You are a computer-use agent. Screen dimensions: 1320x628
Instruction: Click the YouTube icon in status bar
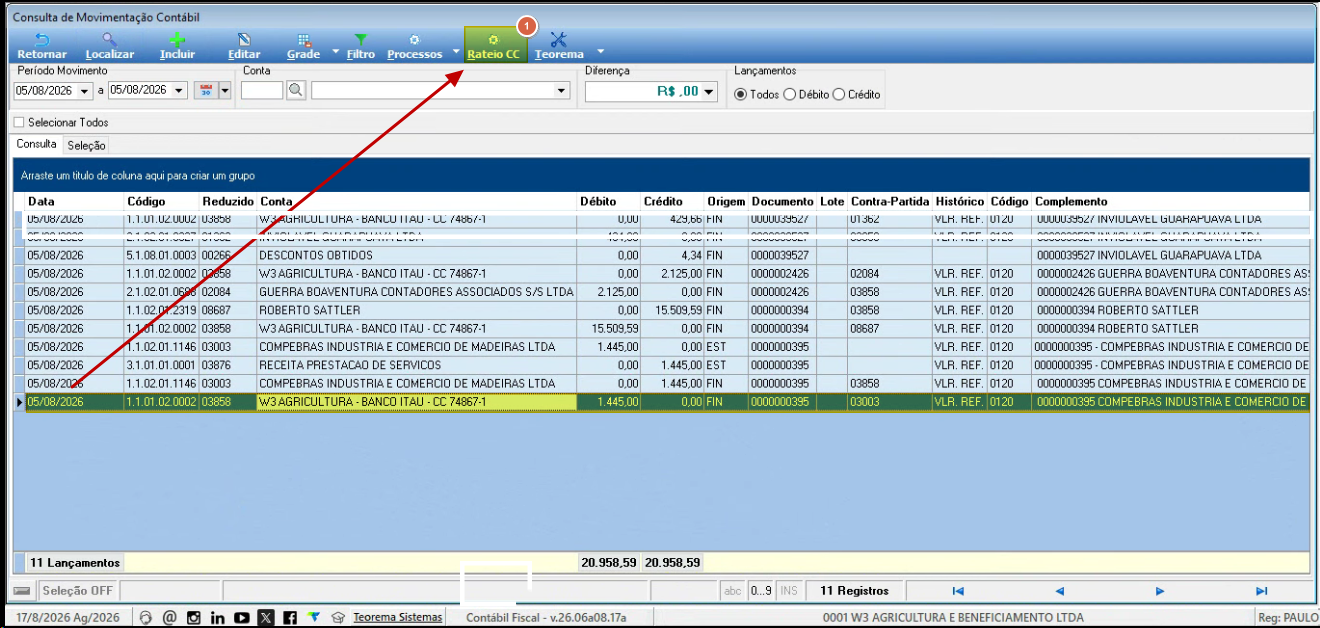241,618
